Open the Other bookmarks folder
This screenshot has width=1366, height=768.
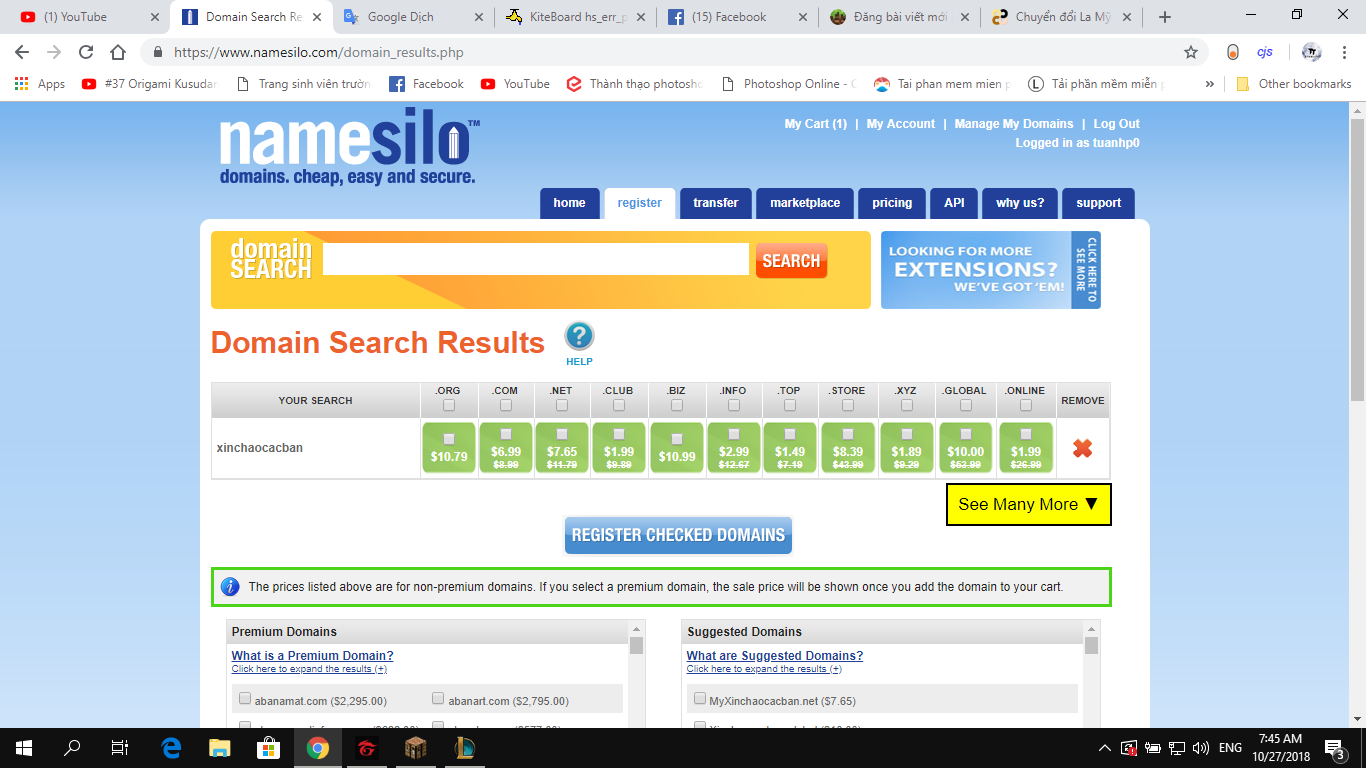[1294, 84]
